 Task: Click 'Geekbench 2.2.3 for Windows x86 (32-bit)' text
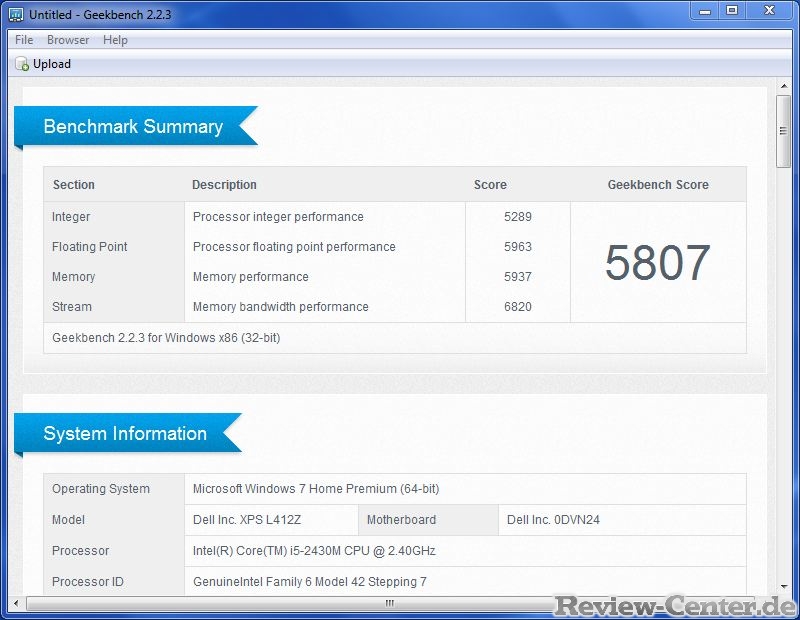[x=166, y=338]
